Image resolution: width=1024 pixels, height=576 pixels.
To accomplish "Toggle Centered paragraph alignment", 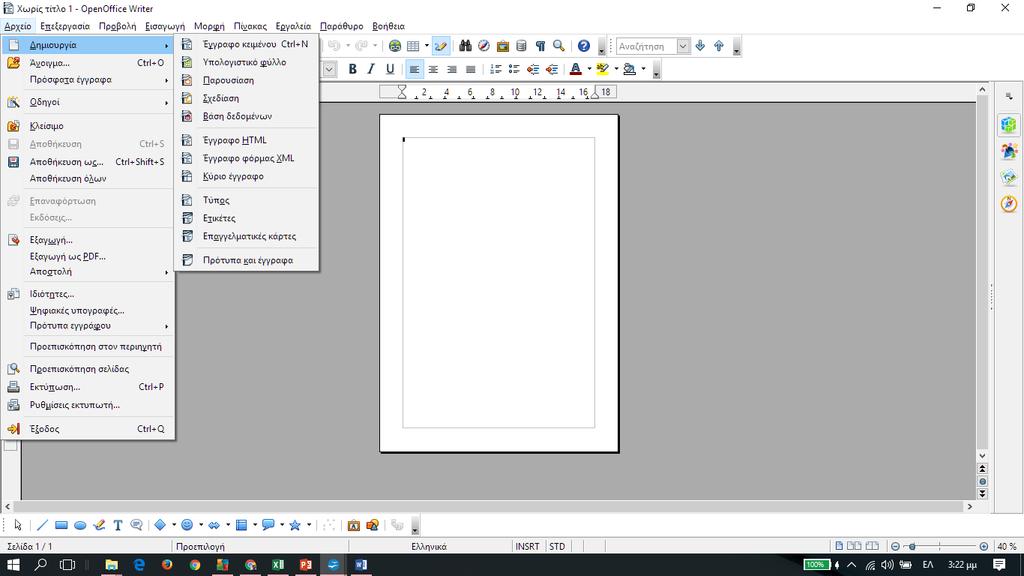I will tap(433, 69).
